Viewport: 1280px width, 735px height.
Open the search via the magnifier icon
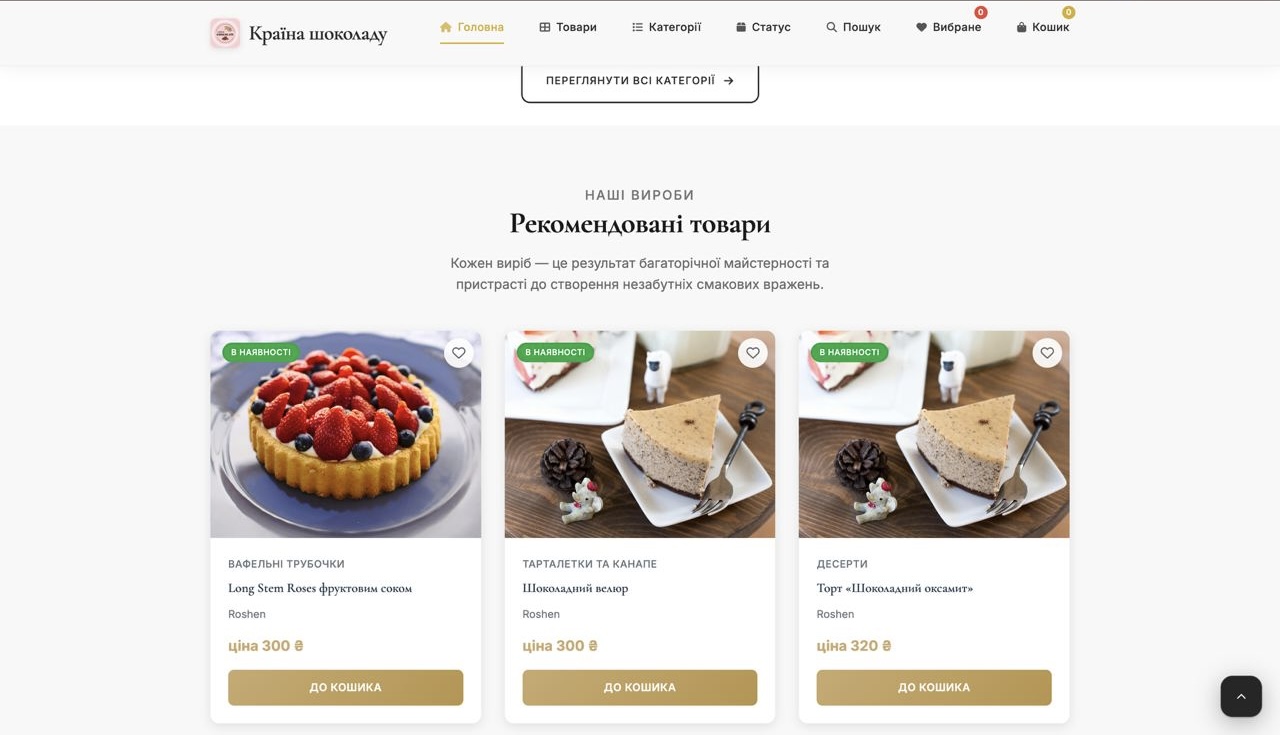pos(831,27)
